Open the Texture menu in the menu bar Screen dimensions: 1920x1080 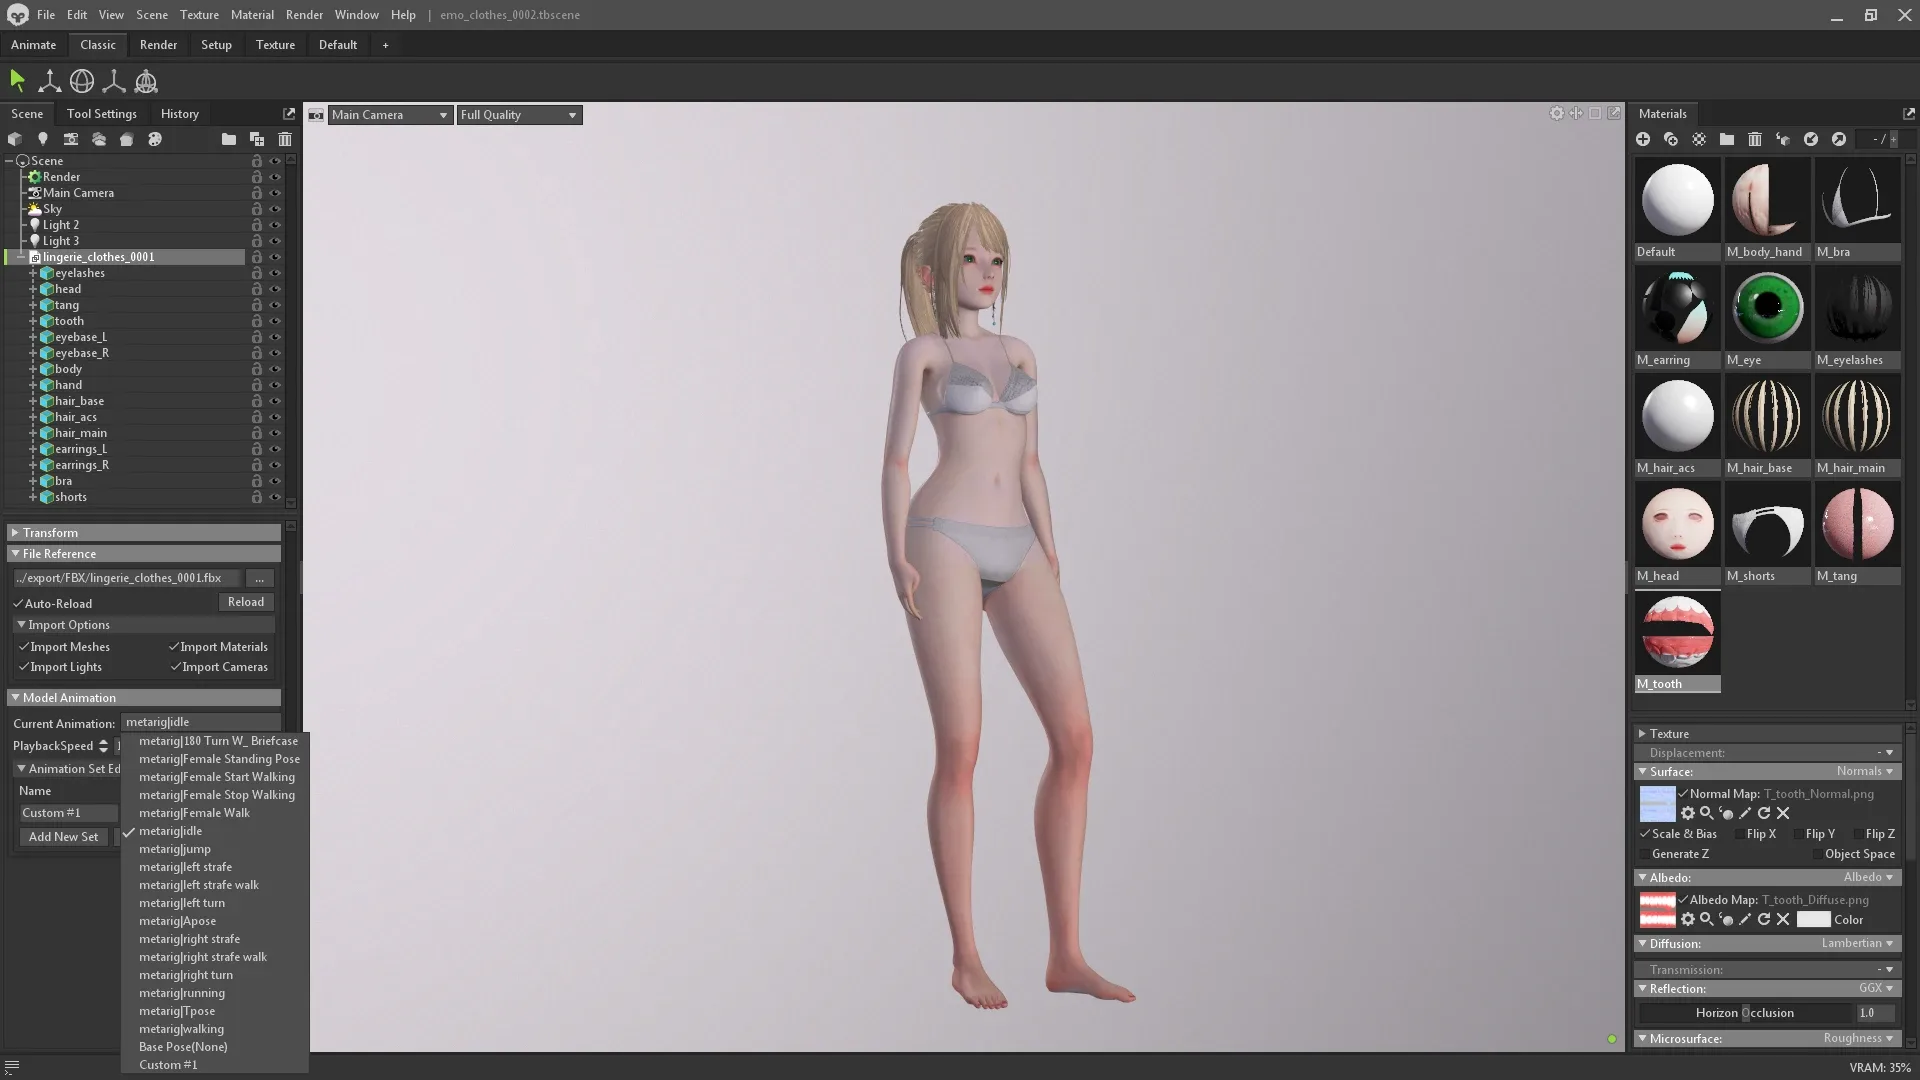[x=199, y=15]
